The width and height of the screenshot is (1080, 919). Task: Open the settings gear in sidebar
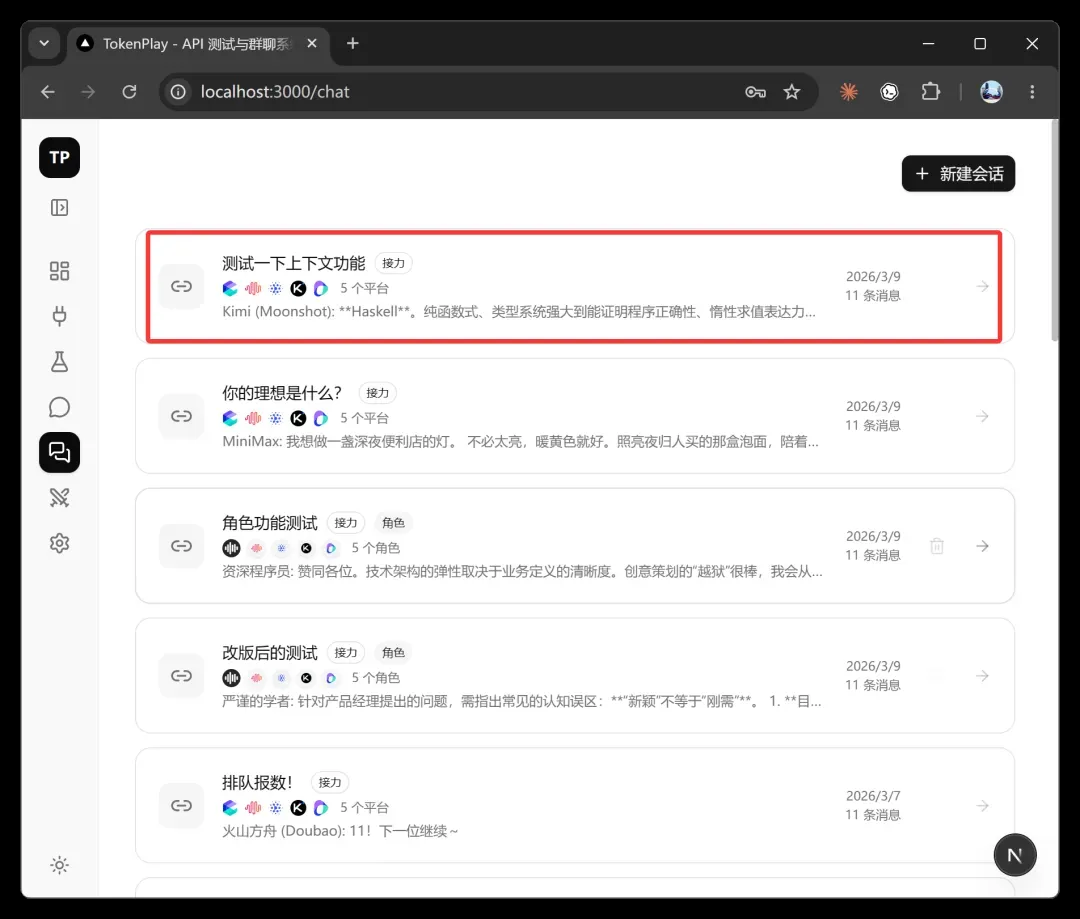tap(59, 543)
